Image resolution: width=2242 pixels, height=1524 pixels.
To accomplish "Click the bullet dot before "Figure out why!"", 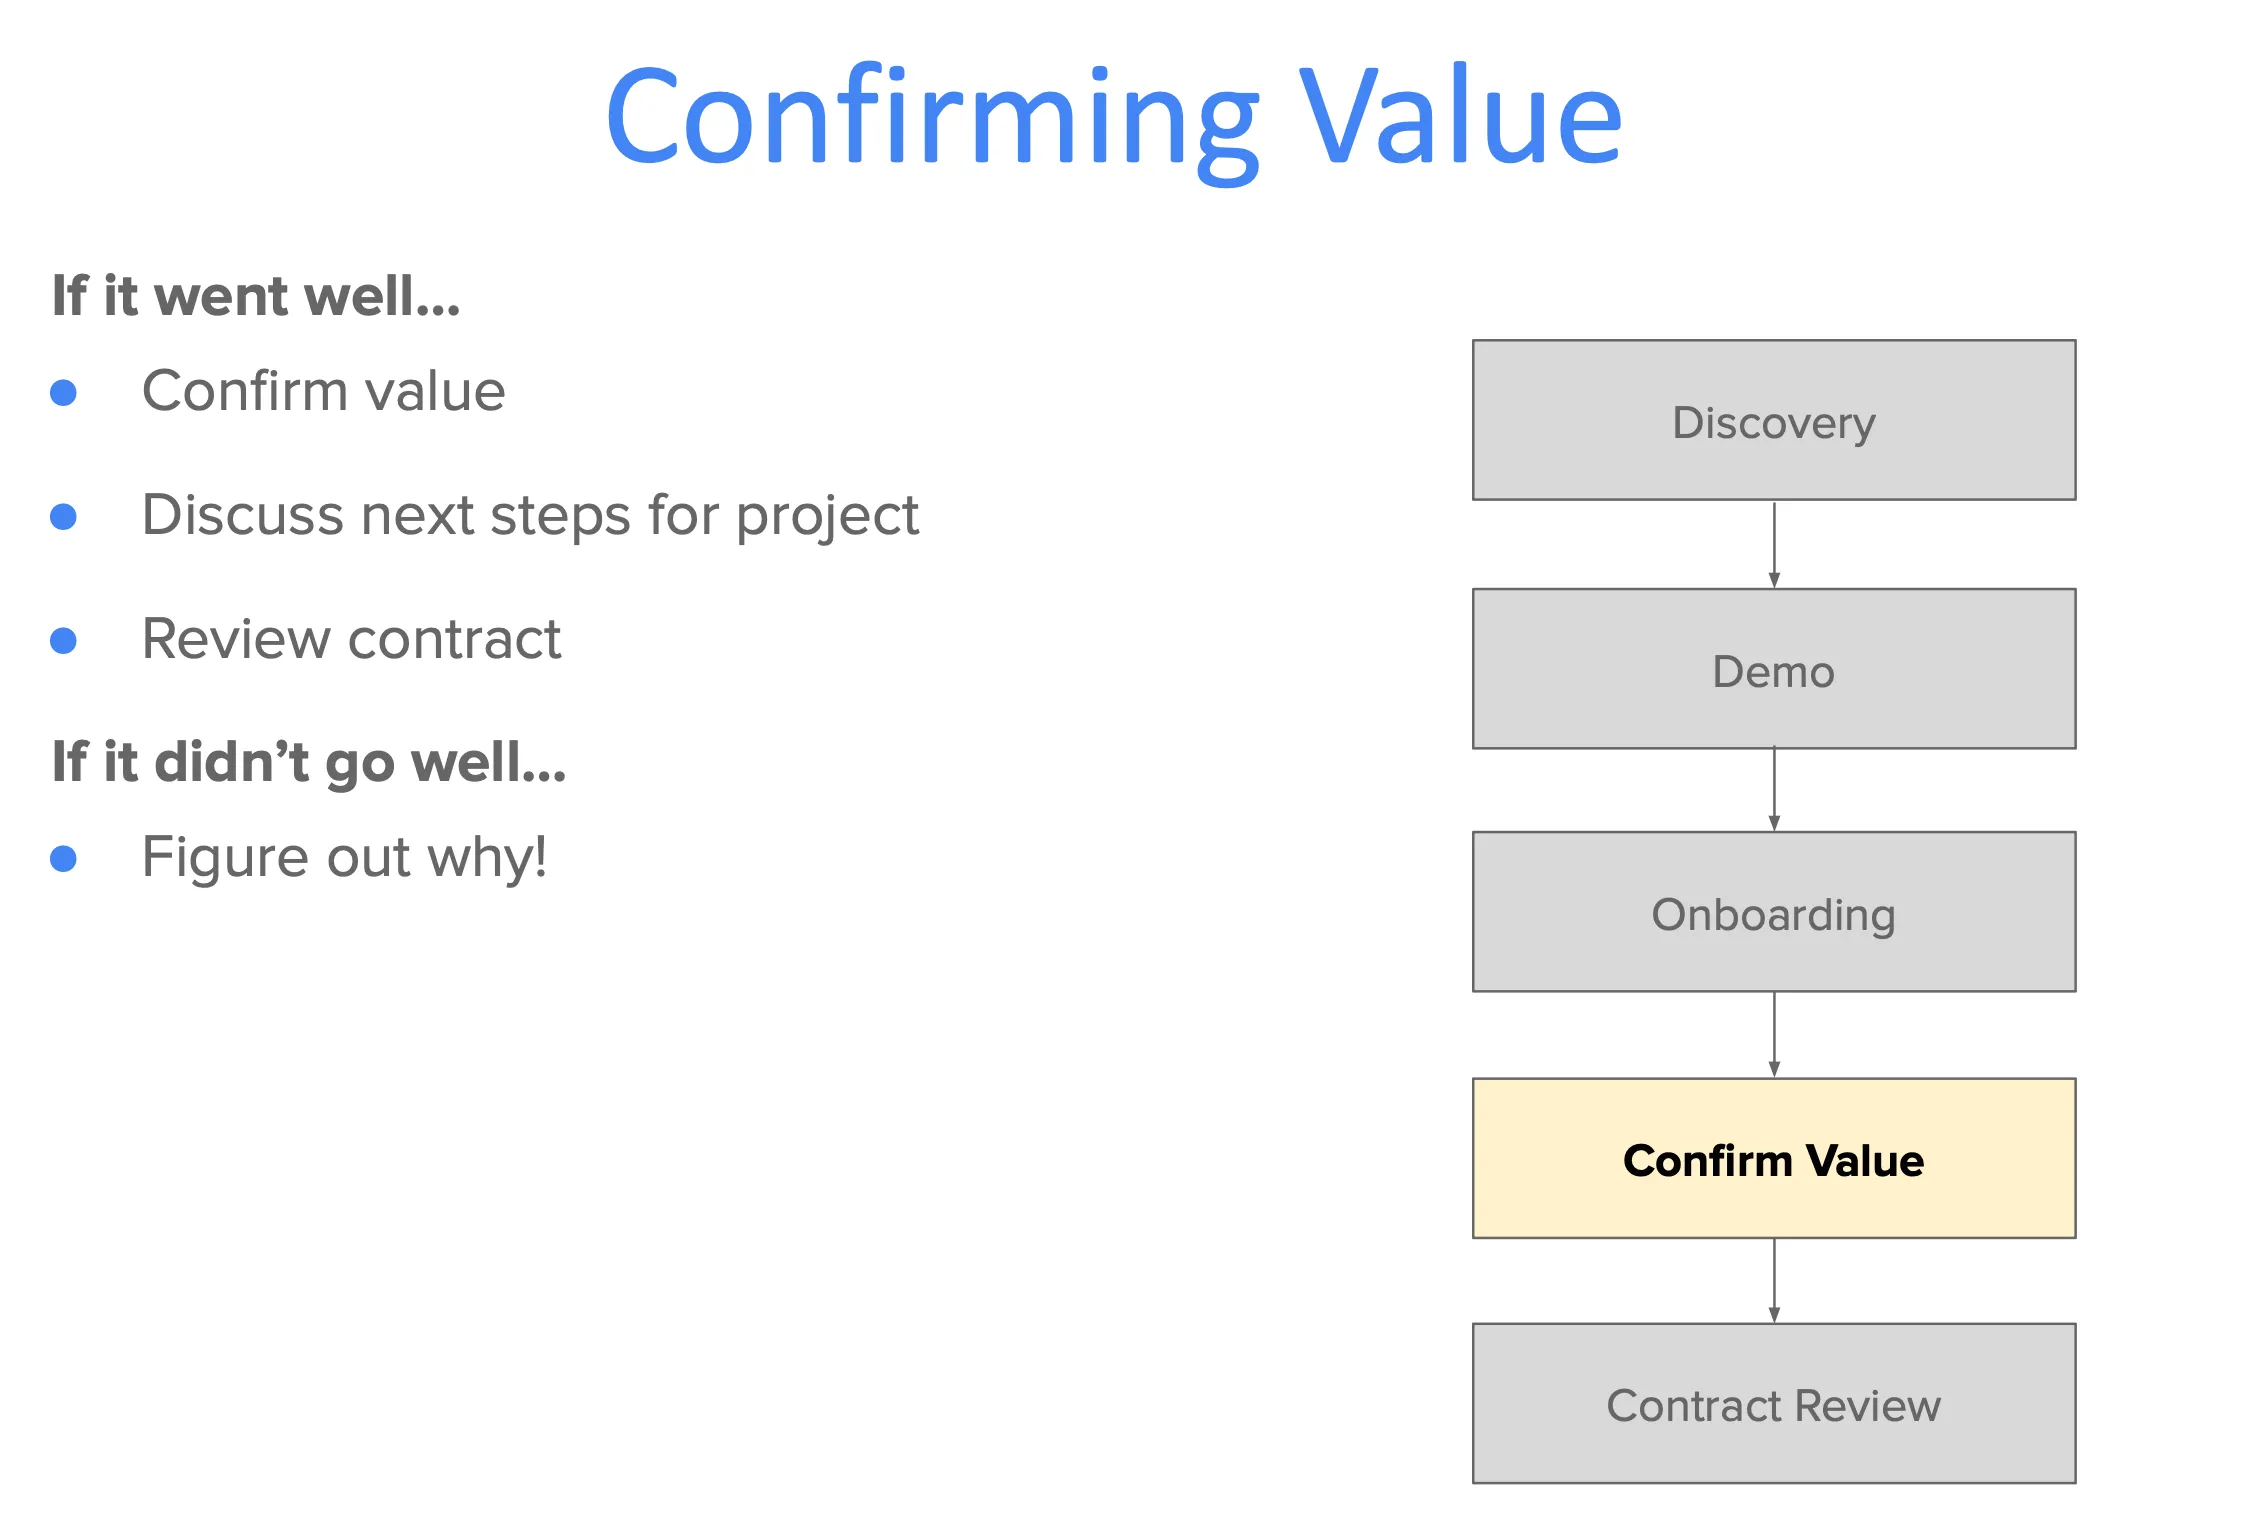I will point(64,859).
